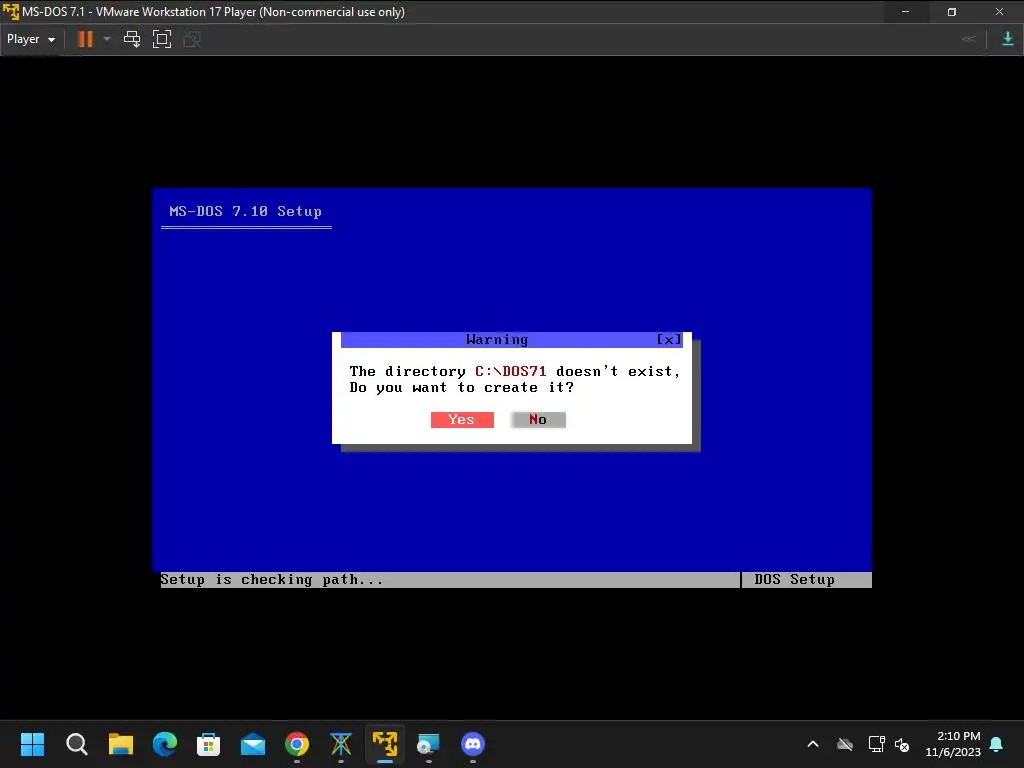Show hidden system tray icons
1024x768 pixels.
[813, 744]
